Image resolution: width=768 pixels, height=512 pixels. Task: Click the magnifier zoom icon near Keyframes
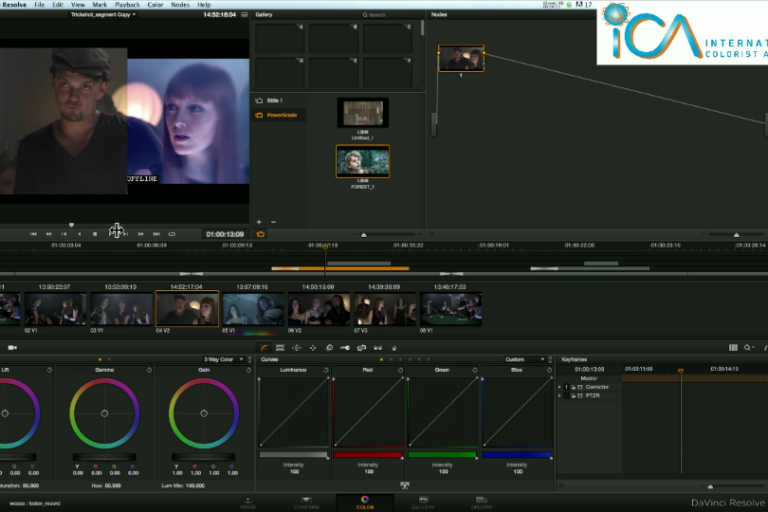click(748, 347)
